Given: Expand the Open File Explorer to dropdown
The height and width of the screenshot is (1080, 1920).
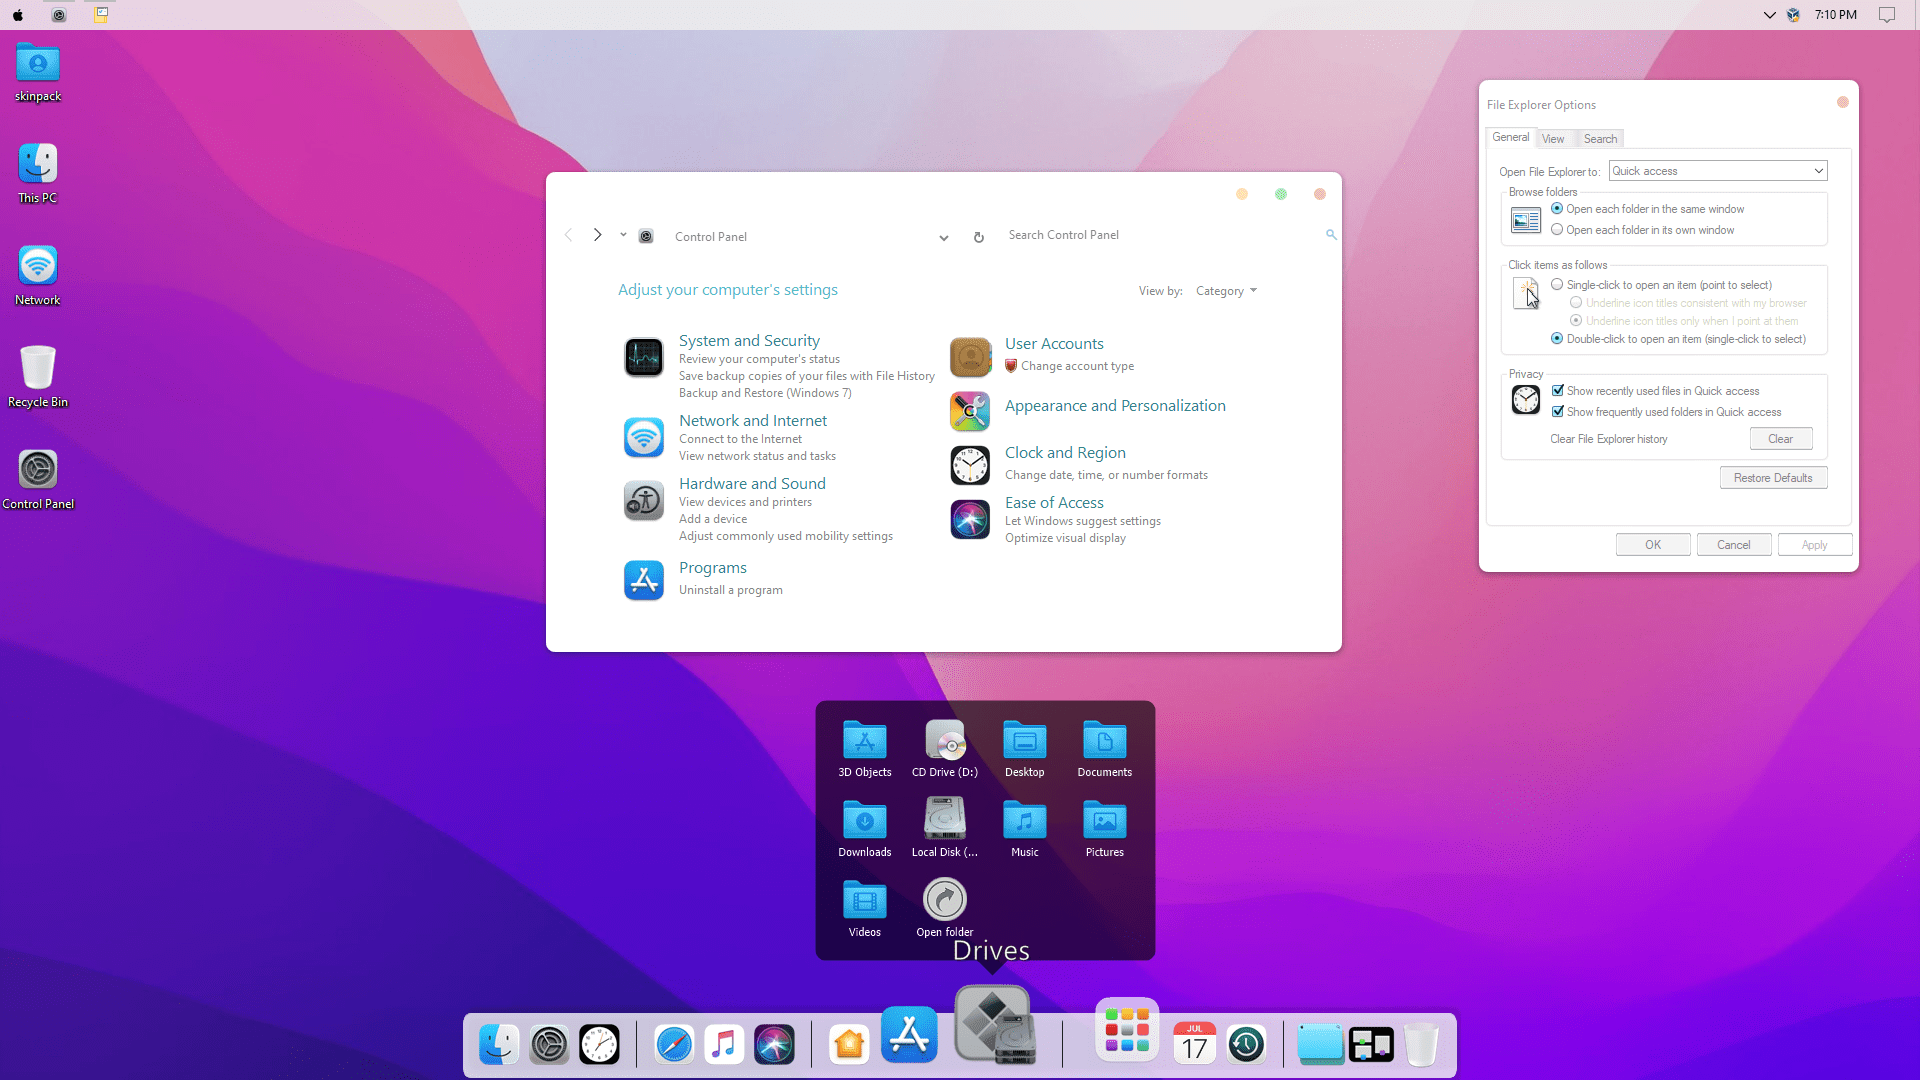Looking at the screenshot, I should coord(1818,170).
